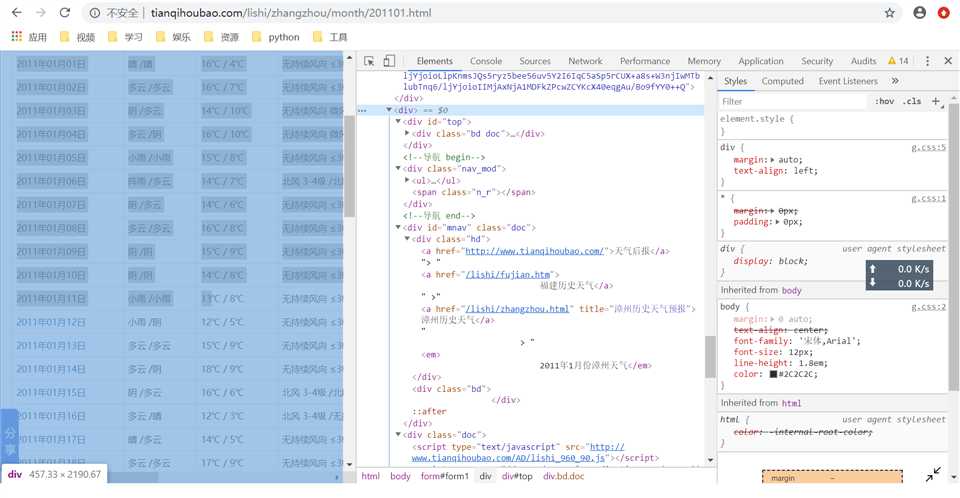Screen dimensions: 960x498
Task: Open g.css:5 source link
Action: pyautogui.click(x=928, y=148)
